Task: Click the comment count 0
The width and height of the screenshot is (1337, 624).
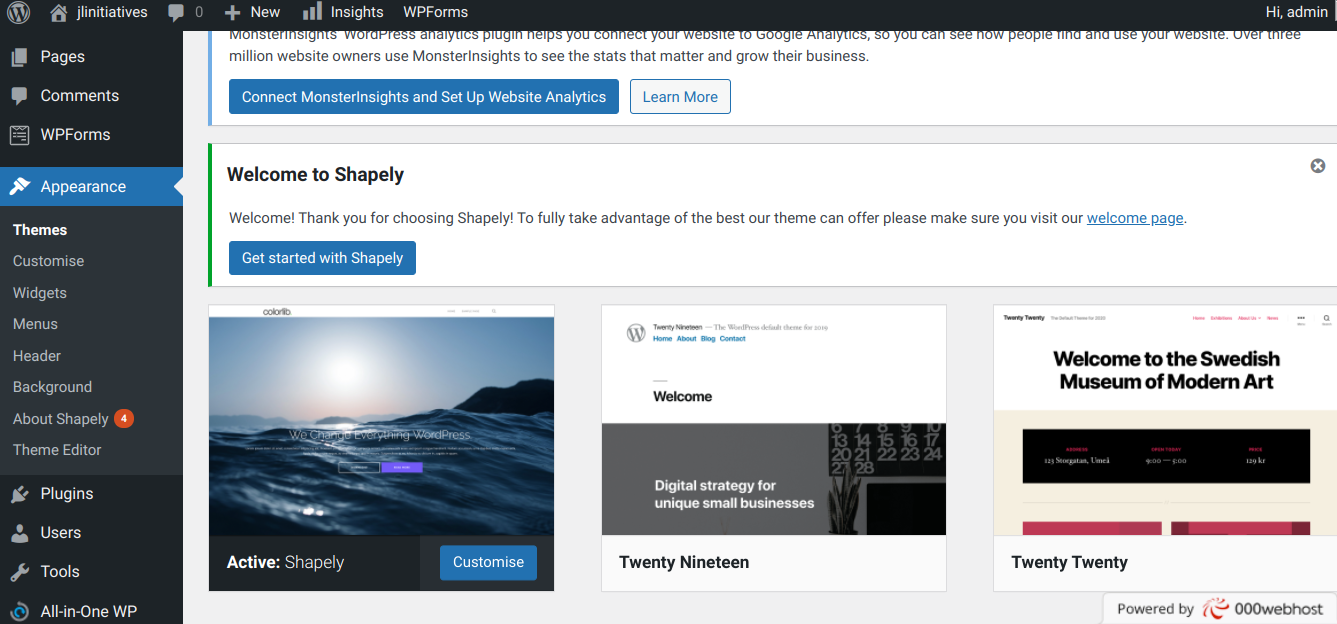Action: [199, 12]
